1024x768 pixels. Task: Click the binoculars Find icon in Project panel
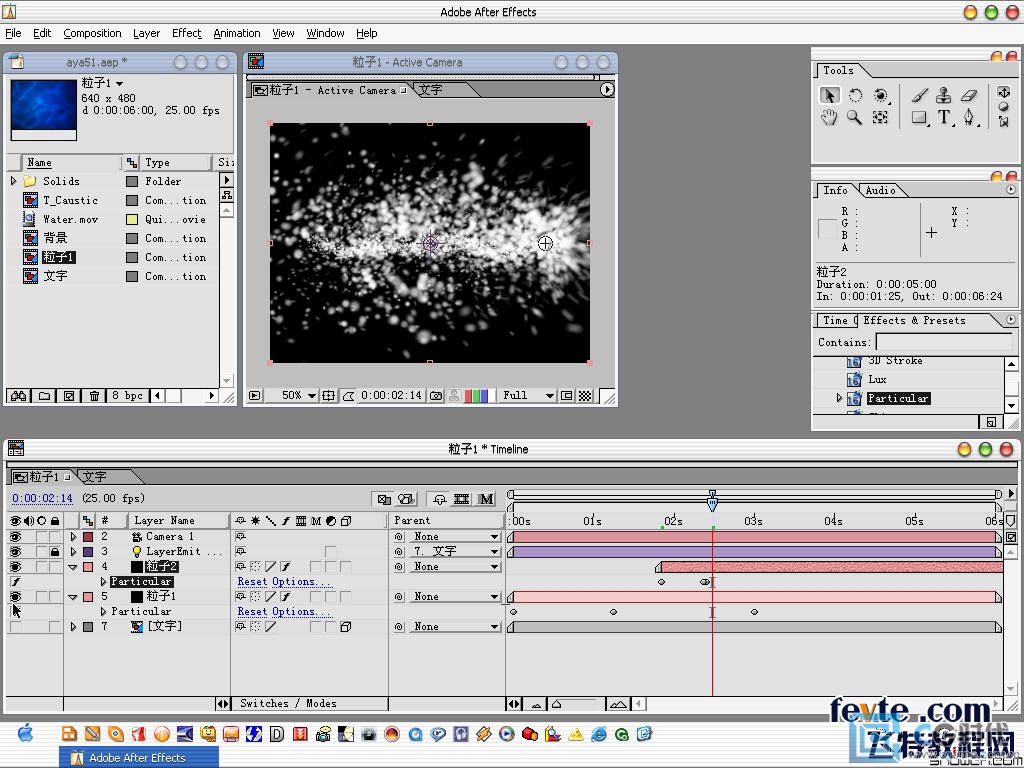pos(18,396)
